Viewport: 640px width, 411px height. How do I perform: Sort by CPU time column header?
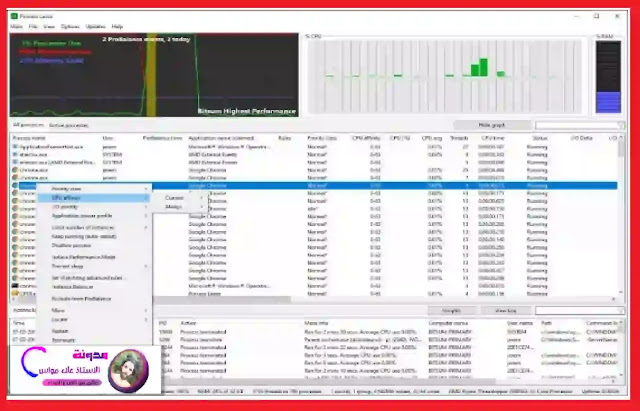493,138
